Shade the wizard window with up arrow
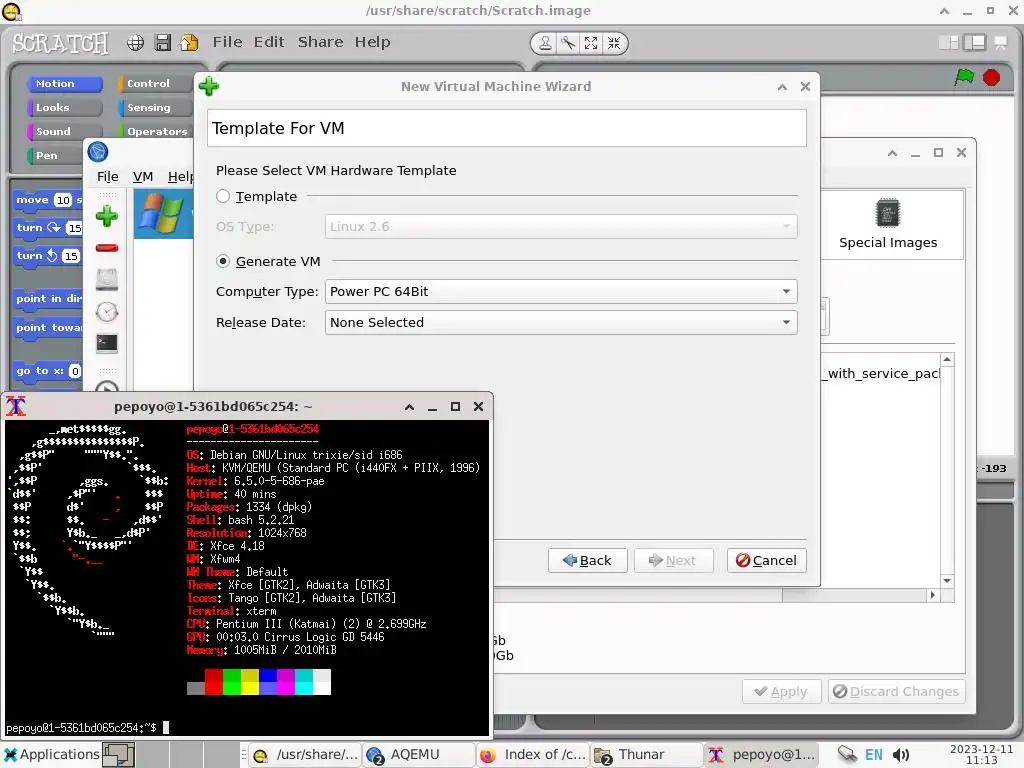Screen dimensions: 1024x768 tap(782, 87)
